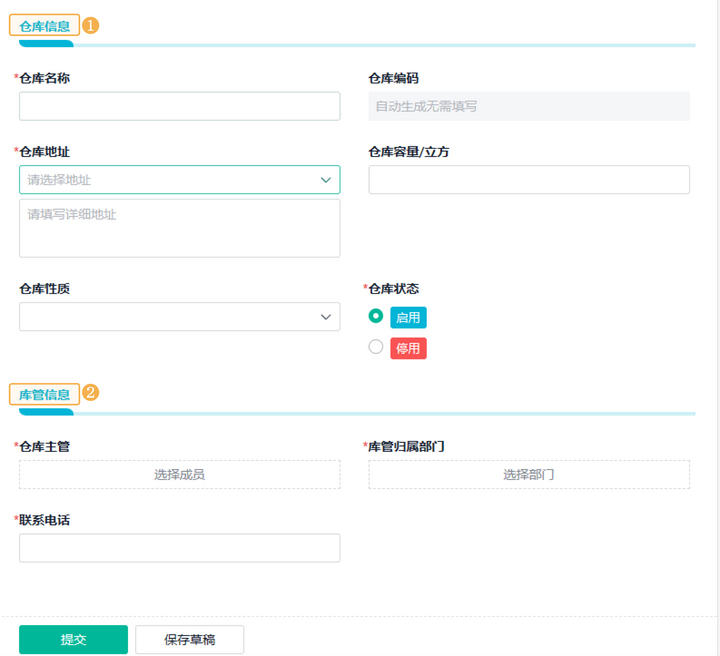
Task: Click 选择成员 to choose warehouse supervisor
Action: 180,475
